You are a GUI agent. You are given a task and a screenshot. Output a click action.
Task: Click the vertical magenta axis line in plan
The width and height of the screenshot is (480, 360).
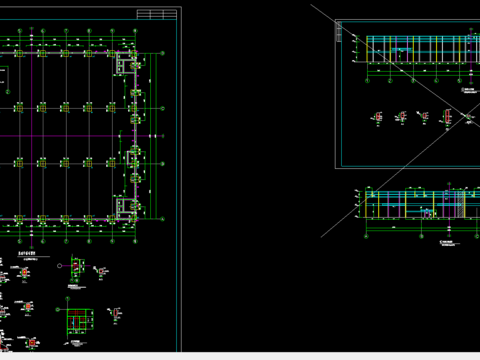click(x=32, y=138)
